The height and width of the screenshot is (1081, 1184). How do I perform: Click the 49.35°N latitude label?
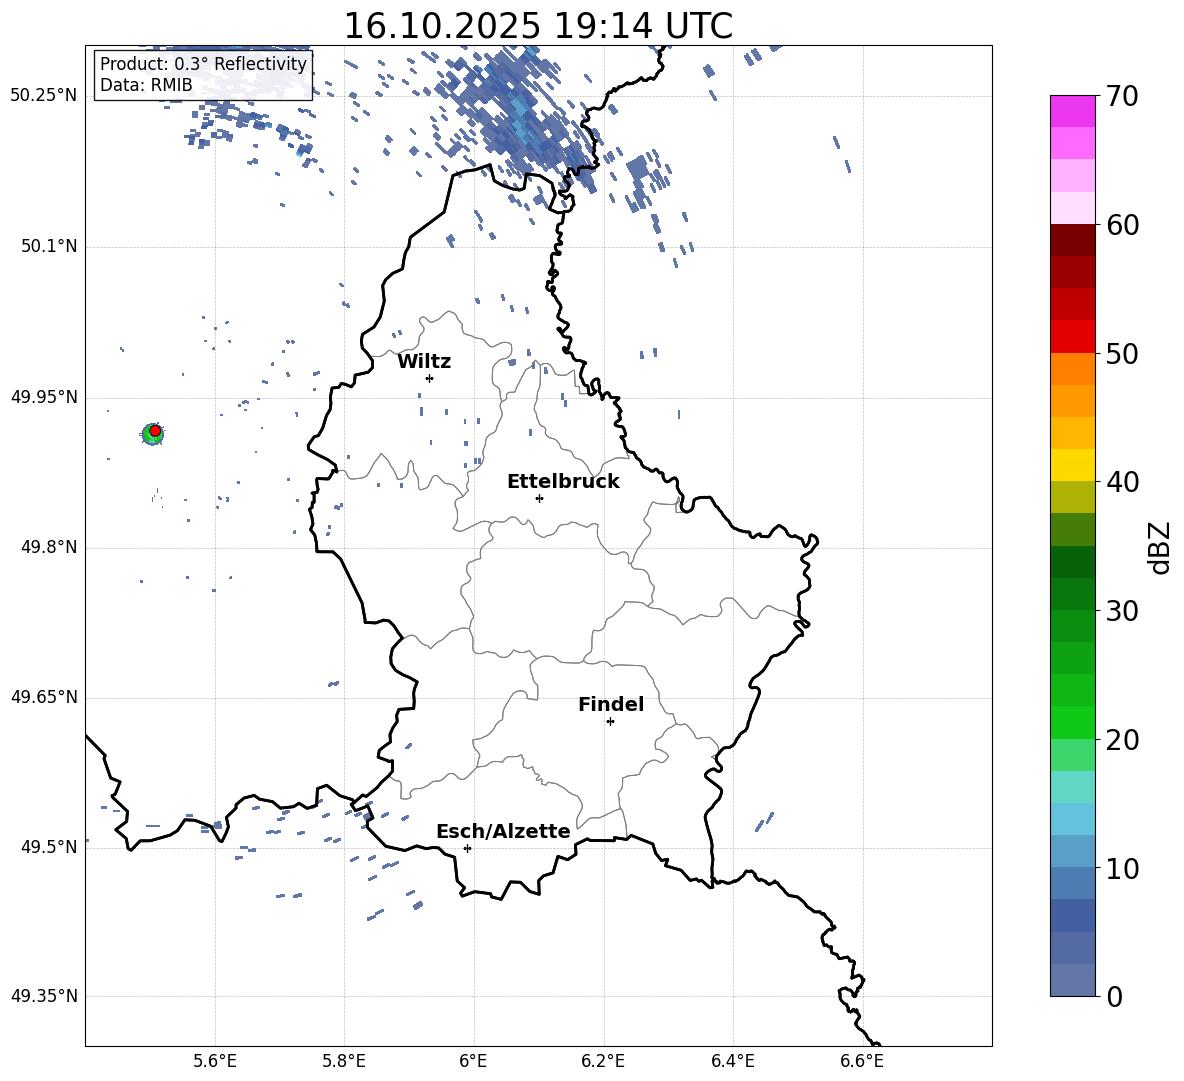pos(44,996)
